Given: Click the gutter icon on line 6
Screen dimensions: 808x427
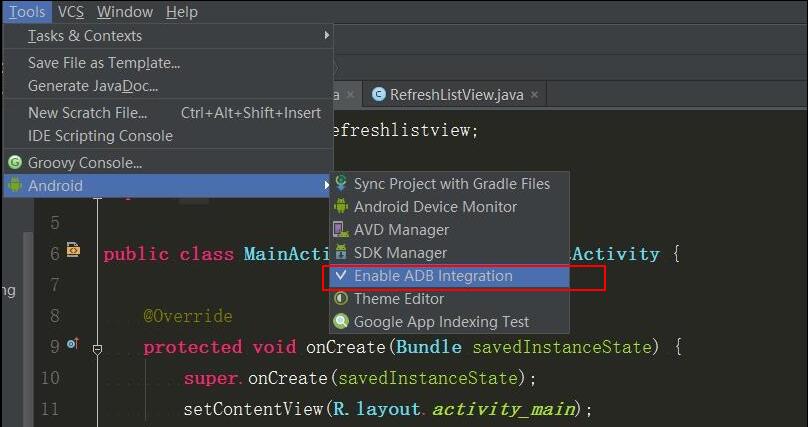Looking at the screenshot, I should click(73, 250).
